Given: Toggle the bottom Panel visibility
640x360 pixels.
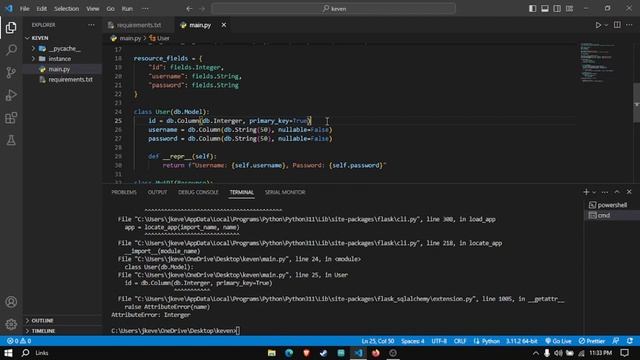Looking at the screenshot, I should (545, 9).
